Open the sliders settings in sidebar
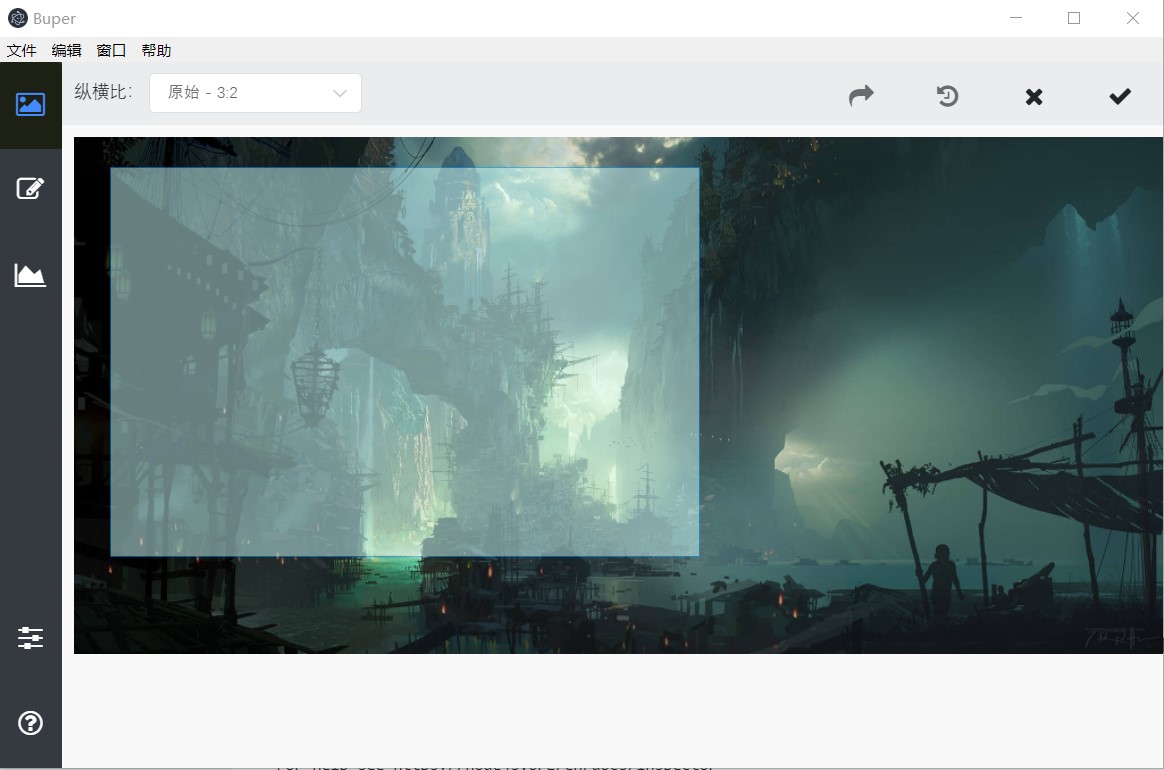The image size is (1164, 770). 30,638
